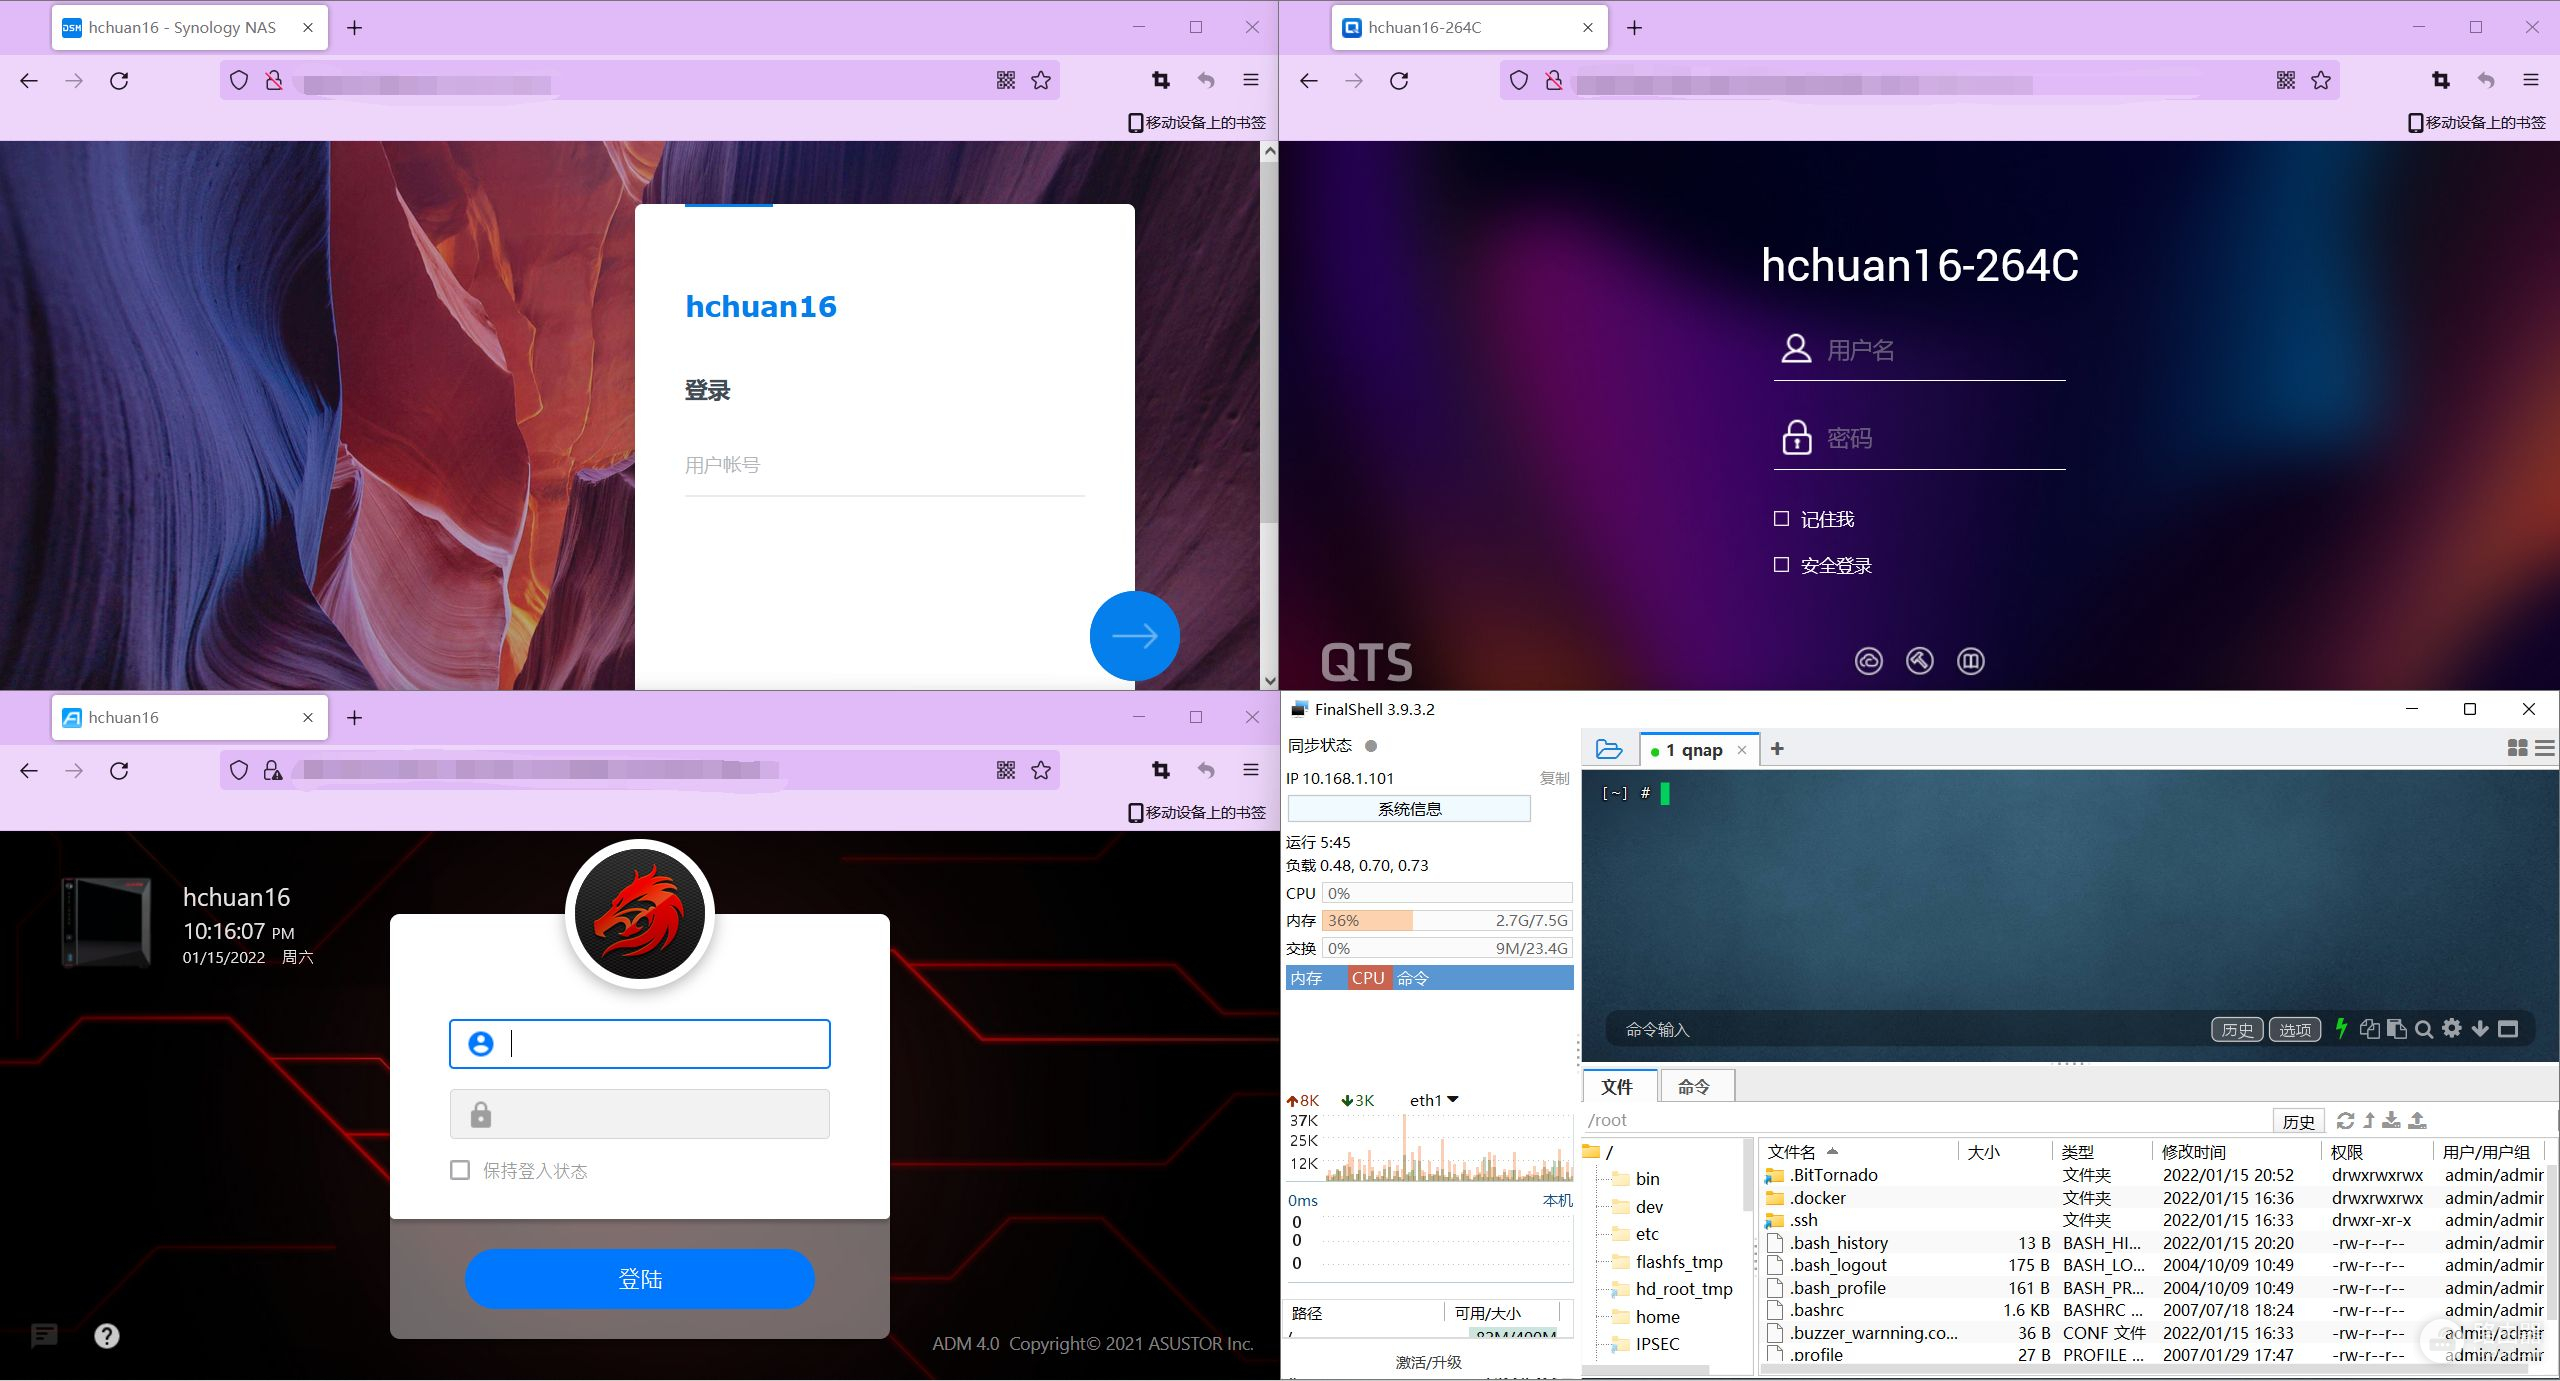Image resolution: width=2560 pixels, height=1381 pixels.
Task: Tick the 安全登录 checkbox
Action: [x=1781, y=565]
